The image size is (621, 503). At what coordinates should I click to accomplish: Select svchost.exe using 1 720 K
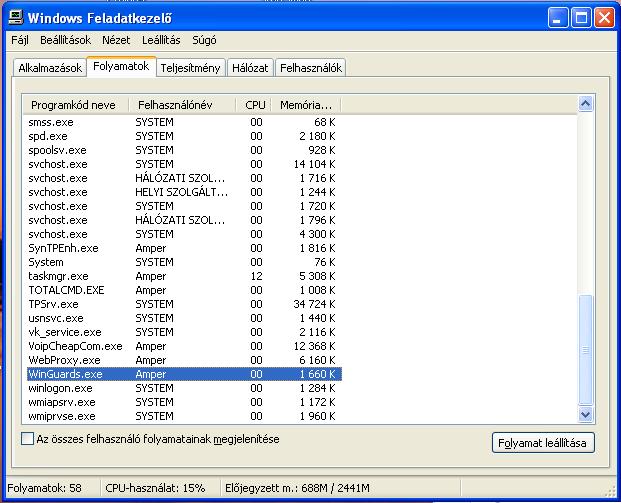(x=184, y=206)
